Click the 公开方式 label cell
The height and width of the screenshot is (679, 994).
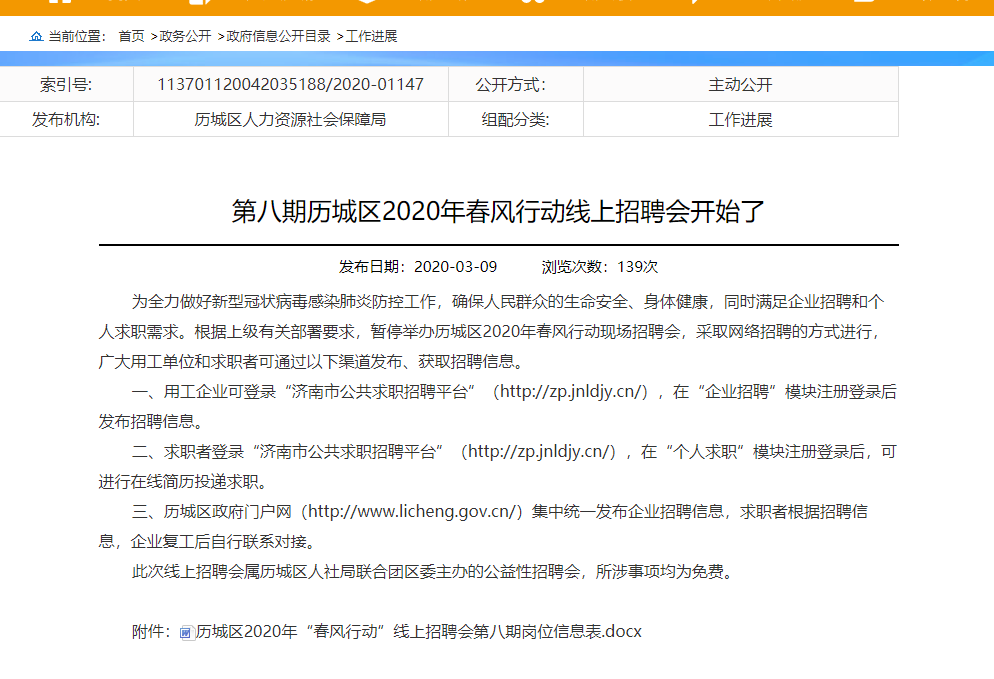514,85
